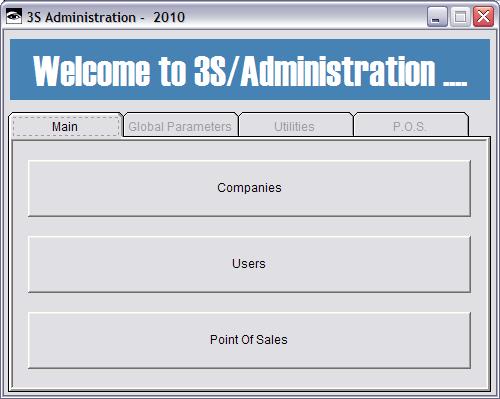Open the Companies section
This screenshot has height=399, width=500.
pos(249,188)
